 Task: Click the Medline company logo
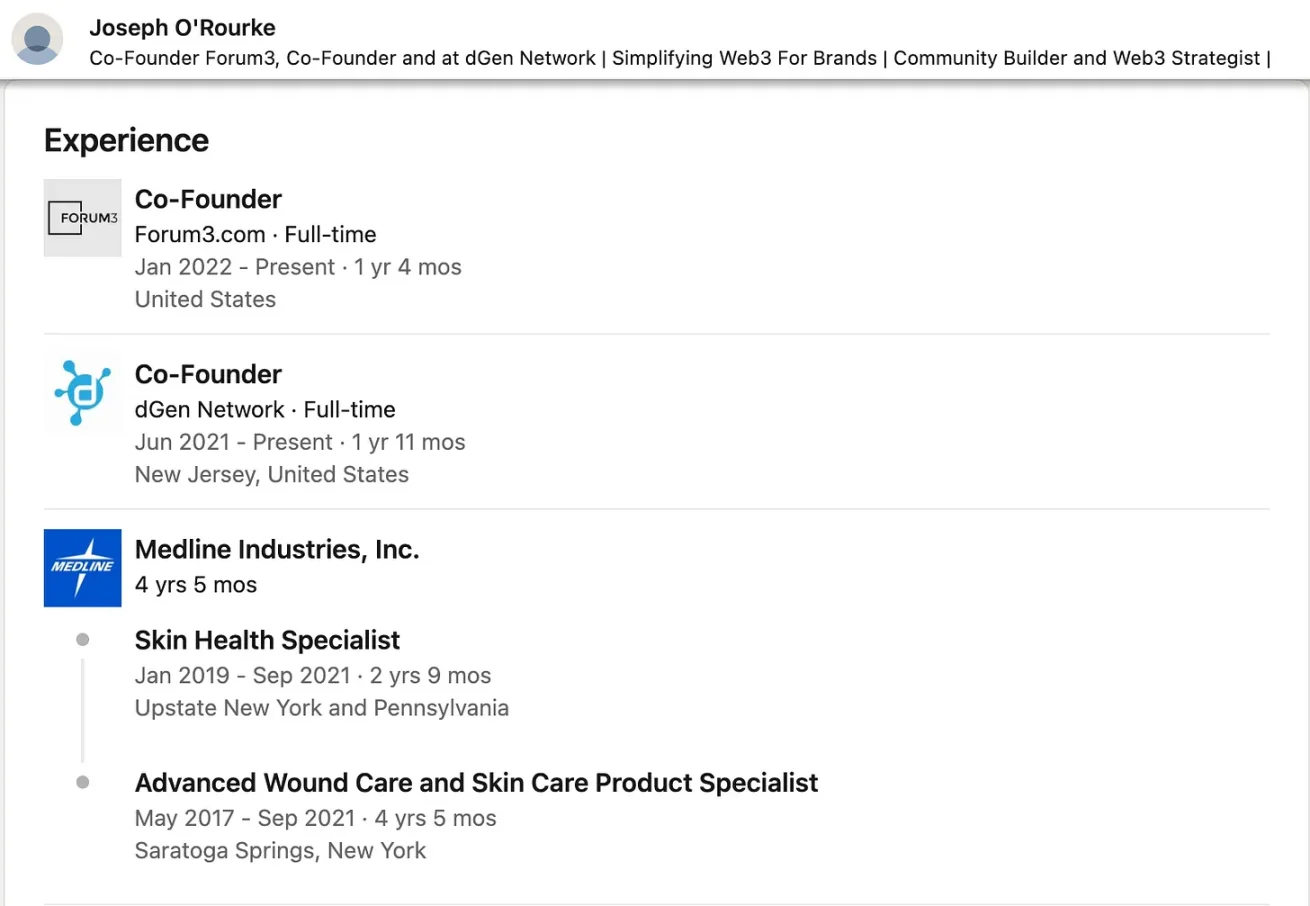82,568
